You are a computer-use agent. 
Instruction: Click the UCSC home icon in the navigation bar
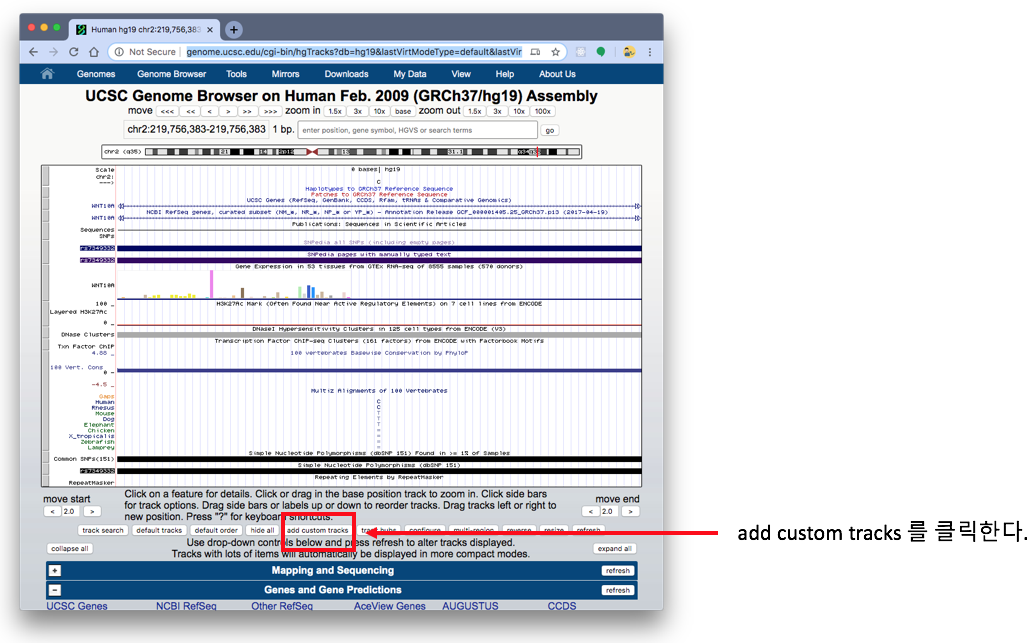[x=47, y=74]
